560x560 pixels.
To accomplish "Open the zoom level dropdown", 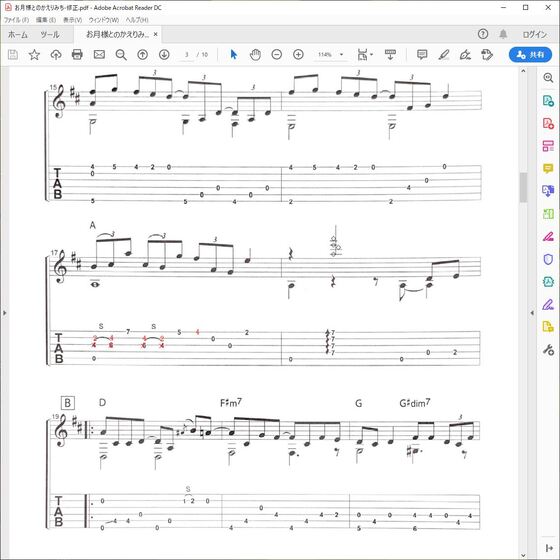I will (341, 55).
